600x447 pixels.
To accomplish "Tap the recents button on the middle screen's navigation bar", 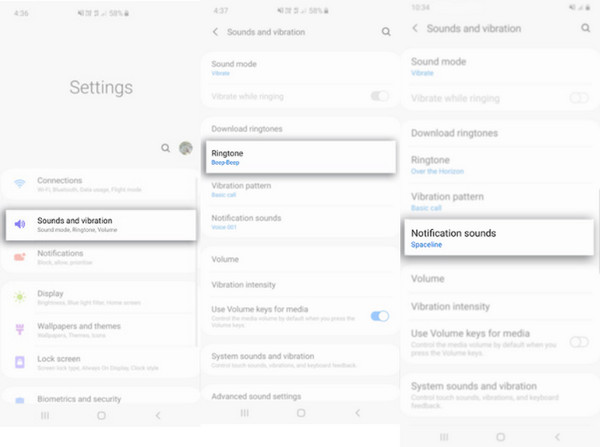I will [244, 413].
